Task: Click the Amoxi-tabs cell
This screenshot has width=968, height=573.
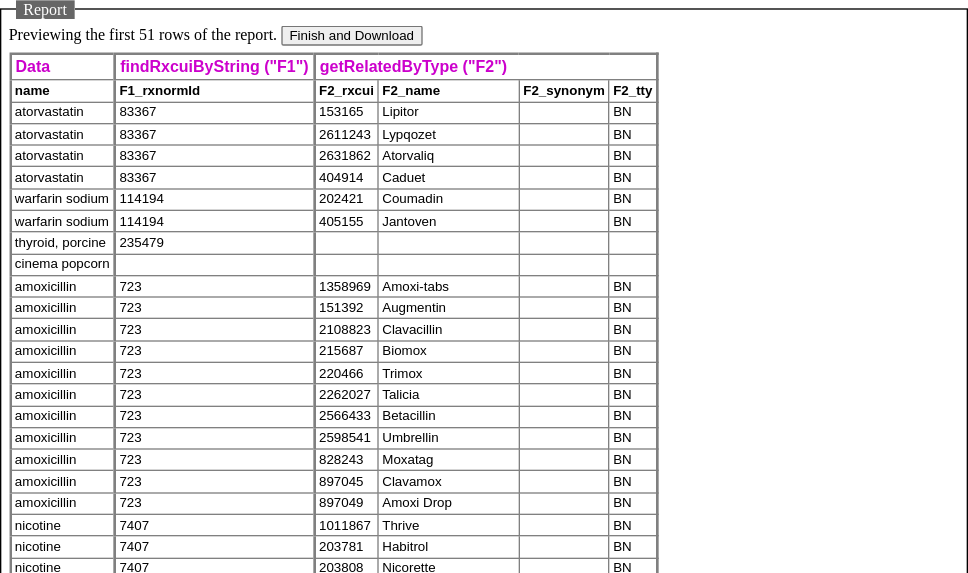Action: point(449,286)
